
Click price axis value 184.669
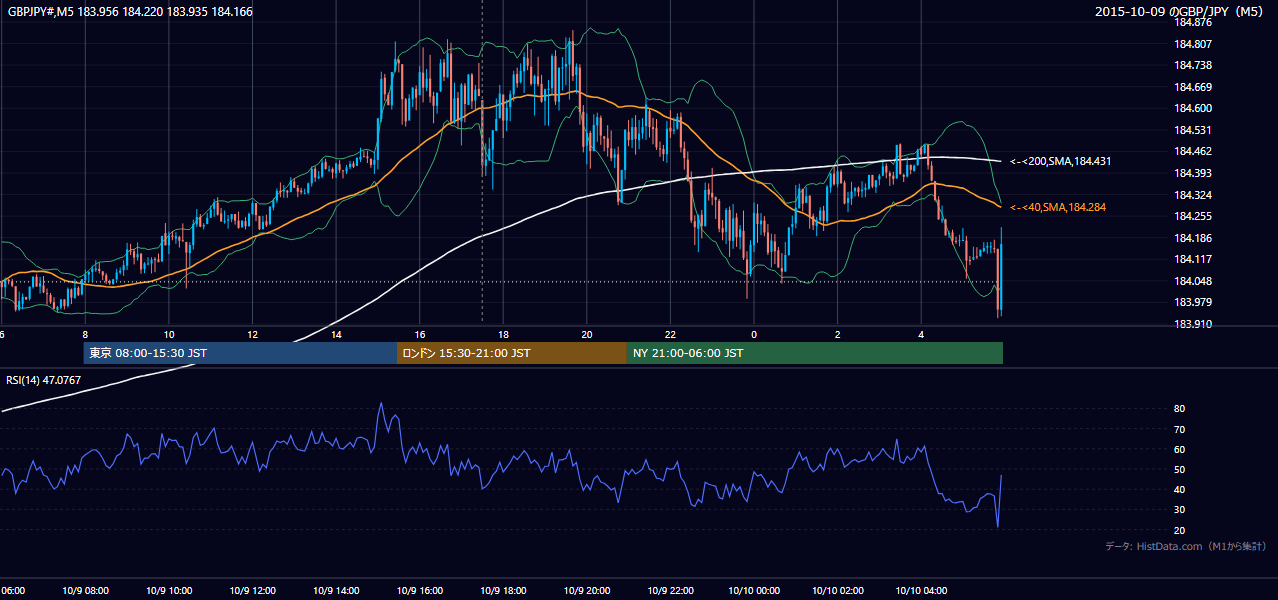pos(1192,87)
